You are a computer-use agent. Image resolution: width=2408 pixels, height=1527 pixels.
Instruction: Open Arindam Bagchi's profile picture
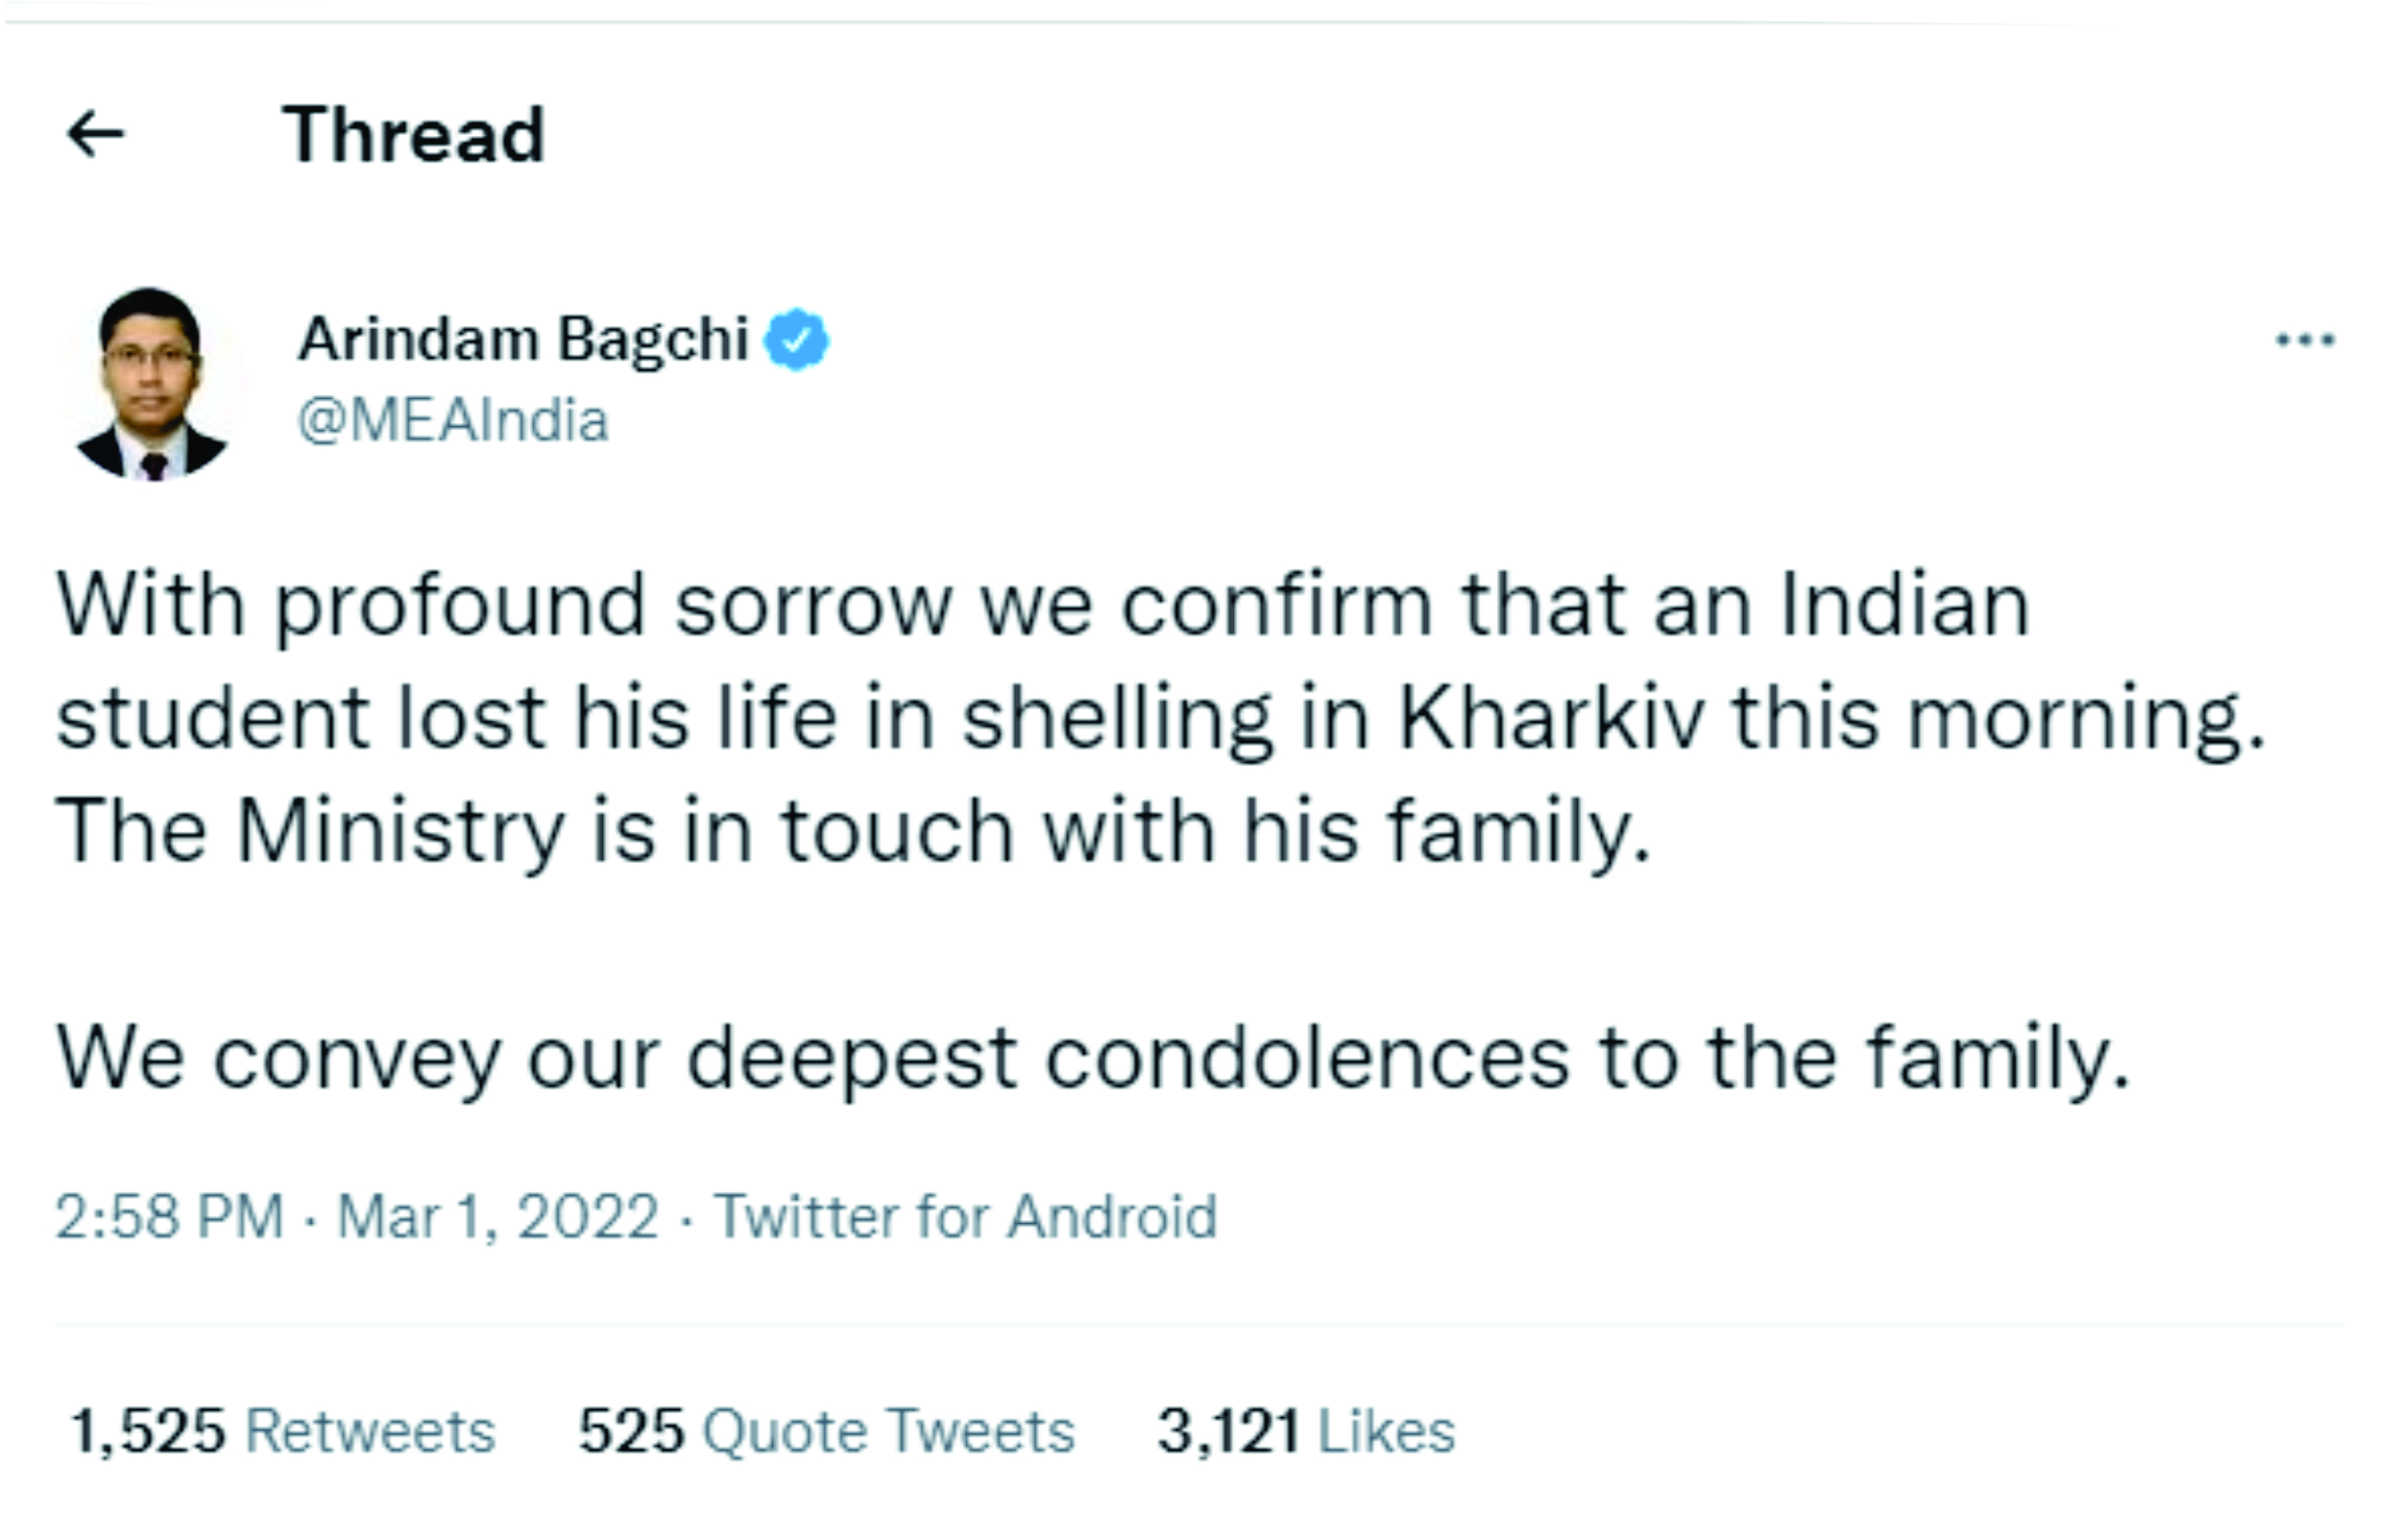151,383
